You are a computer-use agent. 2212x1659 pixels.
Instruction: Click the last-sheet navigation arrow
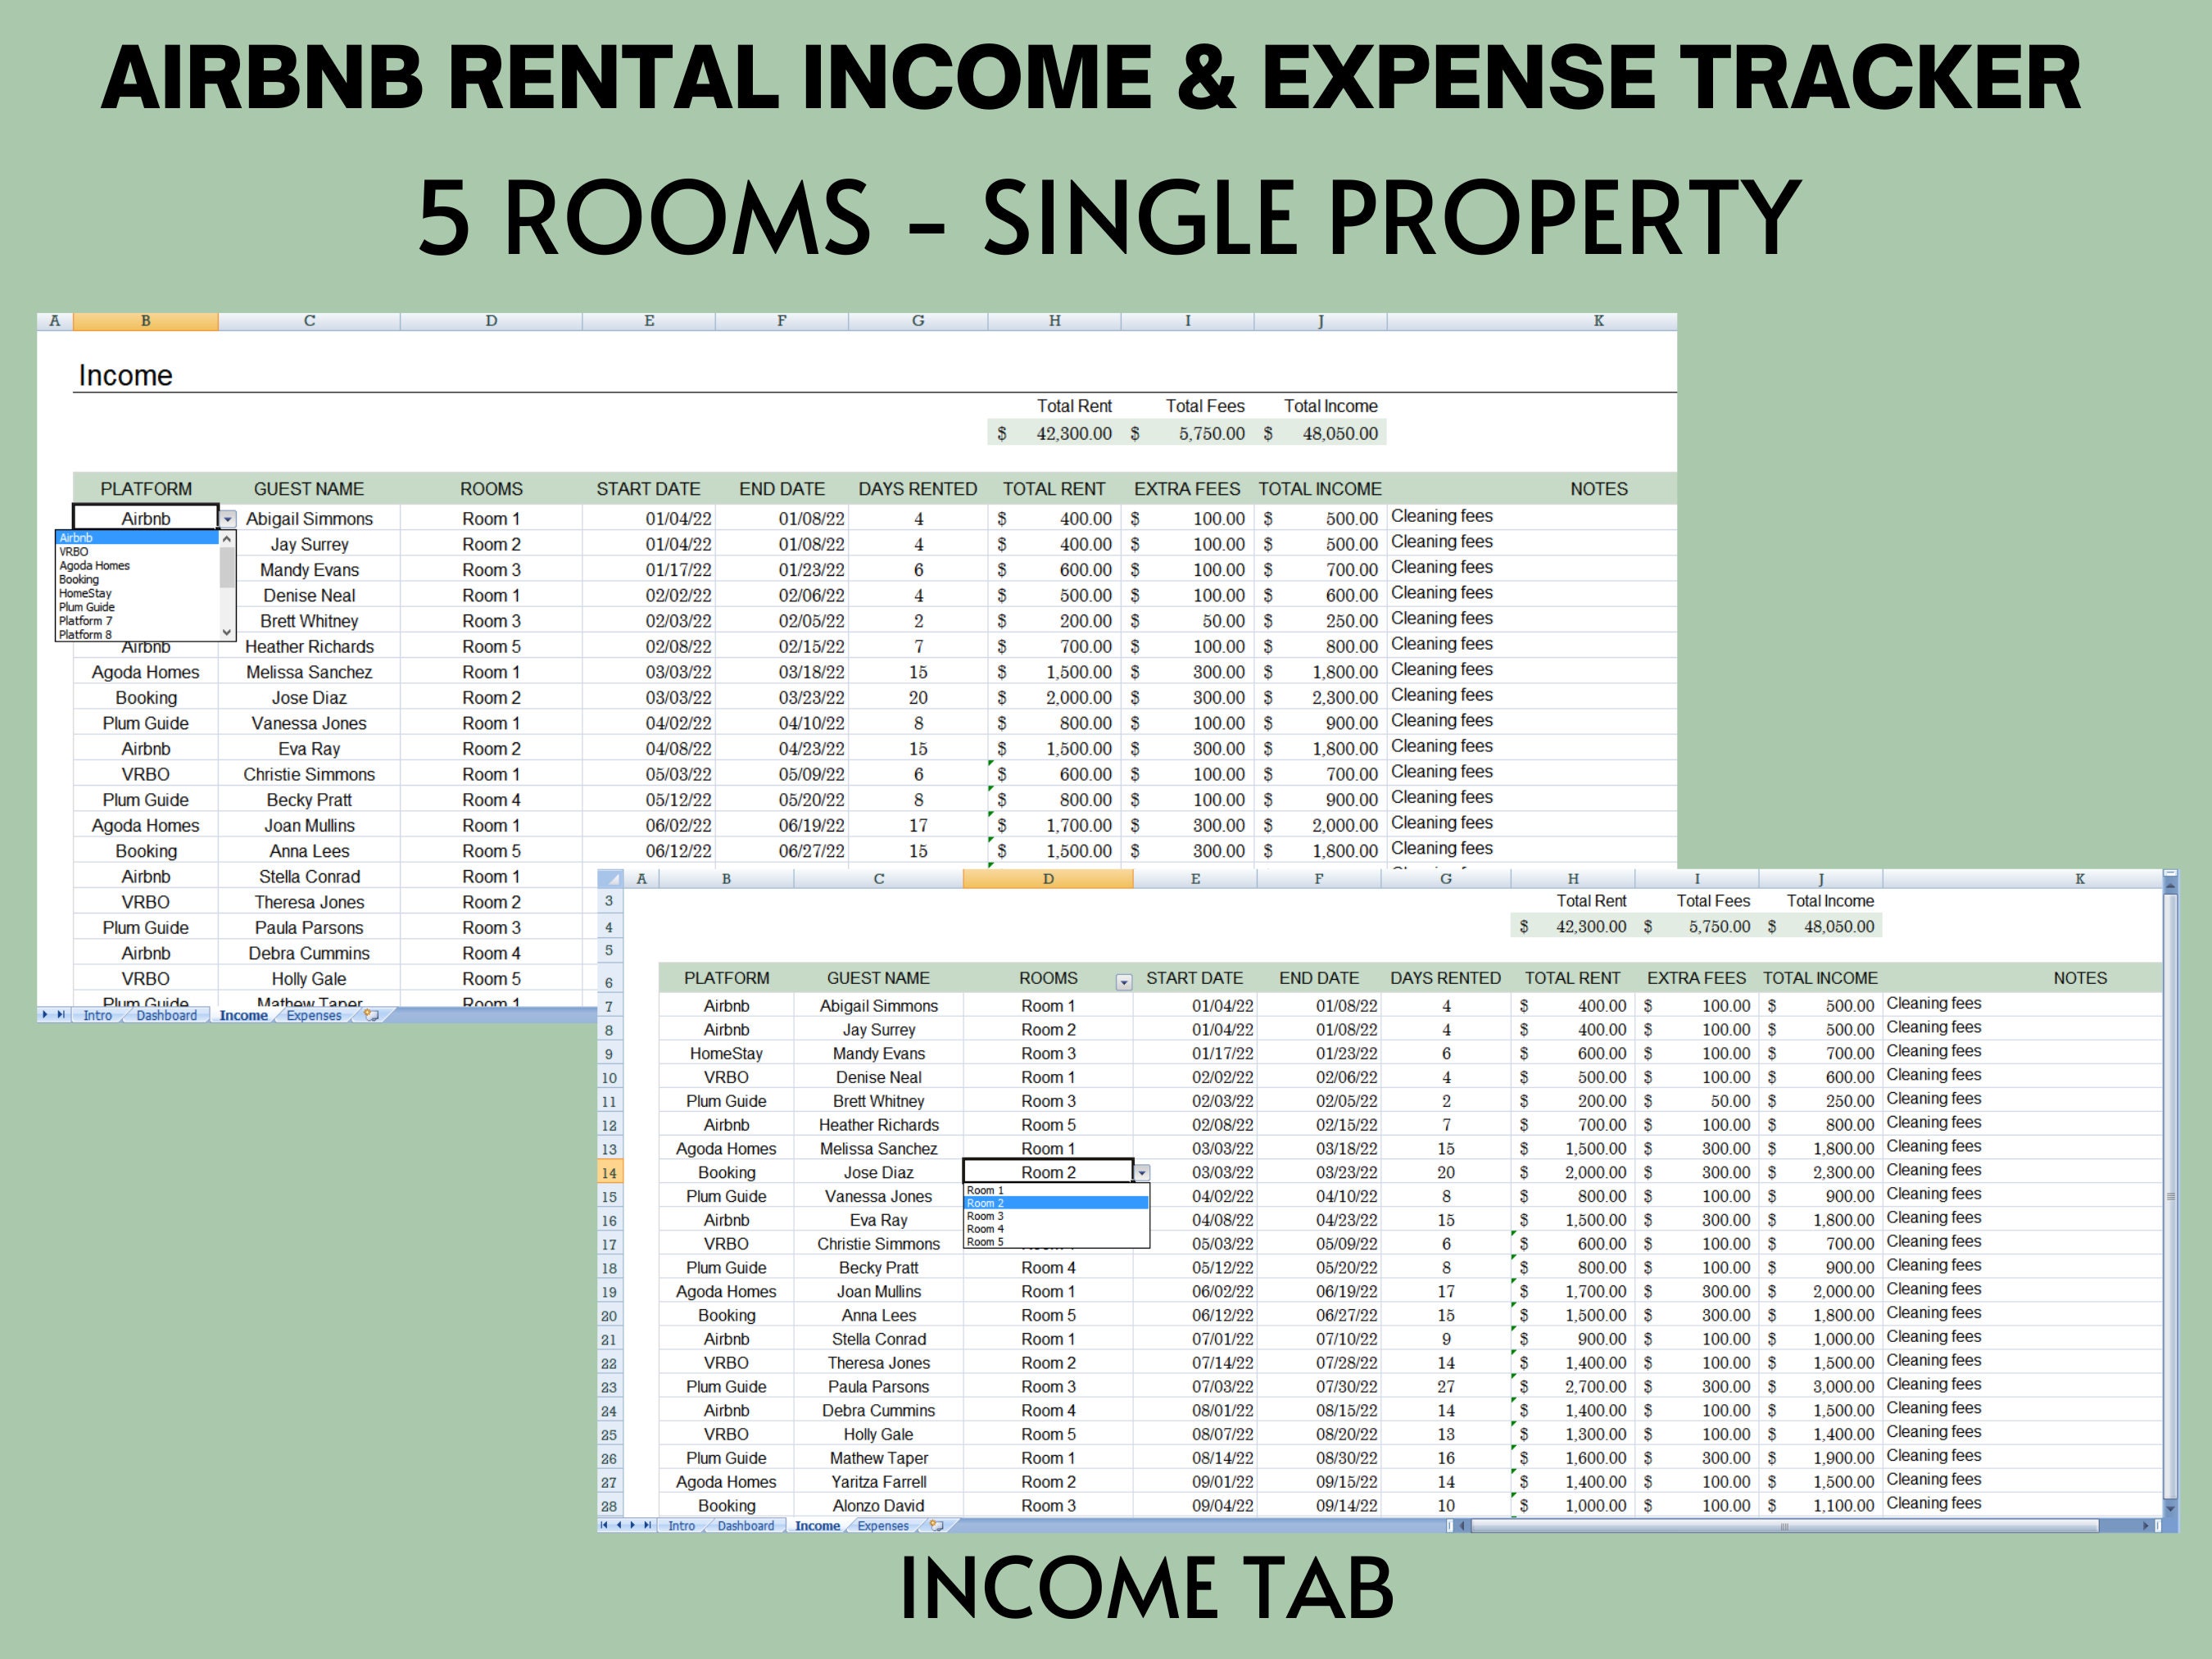click(x=648, y=1526)
